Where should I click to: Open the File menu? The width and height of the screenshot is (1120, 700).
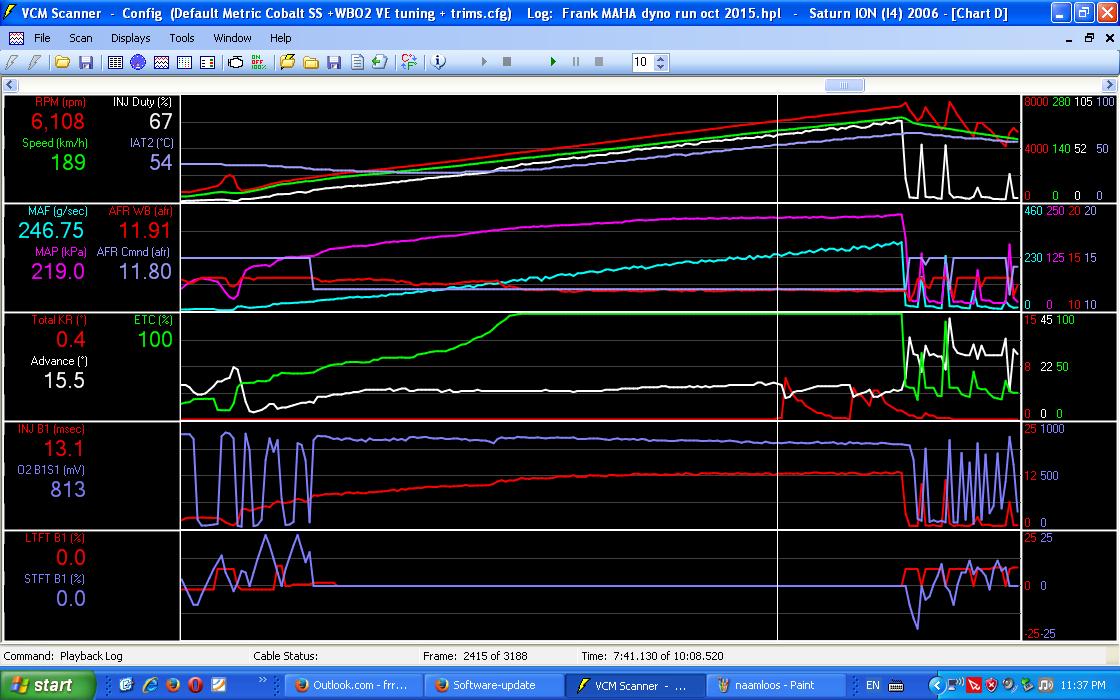(42, 38)
